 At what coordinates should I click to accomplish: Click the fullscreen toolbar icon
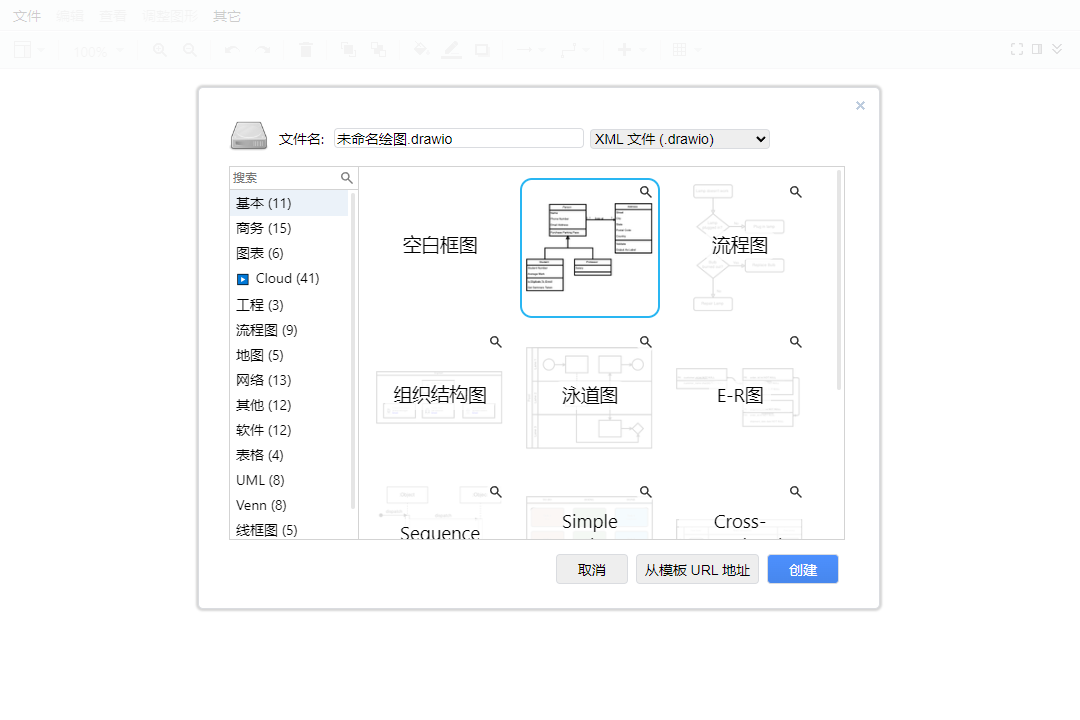1017,49
